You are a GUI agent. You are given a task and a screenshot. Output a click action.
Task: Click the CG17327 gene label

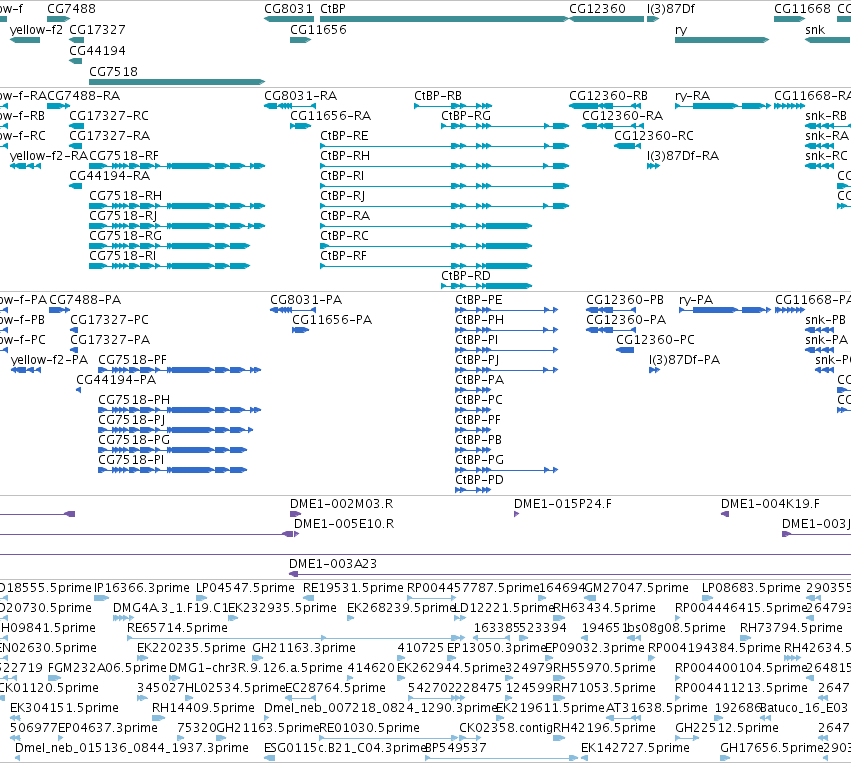[97, 30]
